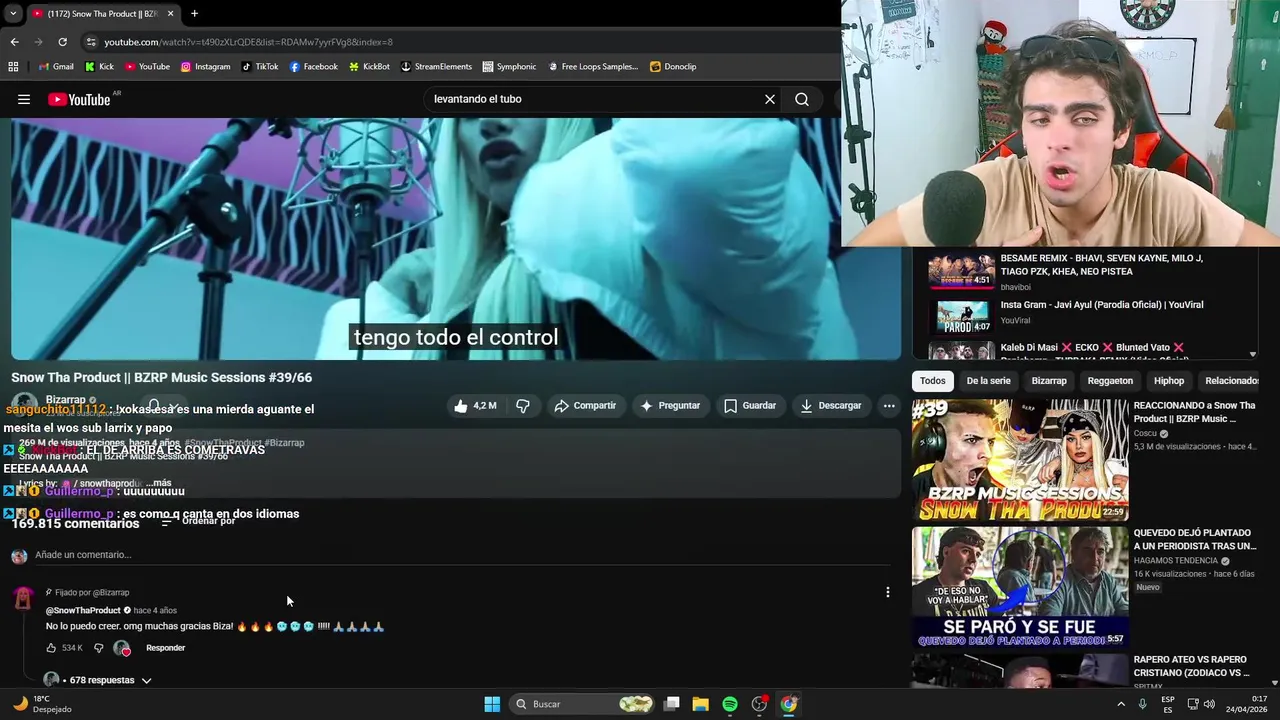Open more video actions (three dots)
1280x720 pixels.
(889, 406)
